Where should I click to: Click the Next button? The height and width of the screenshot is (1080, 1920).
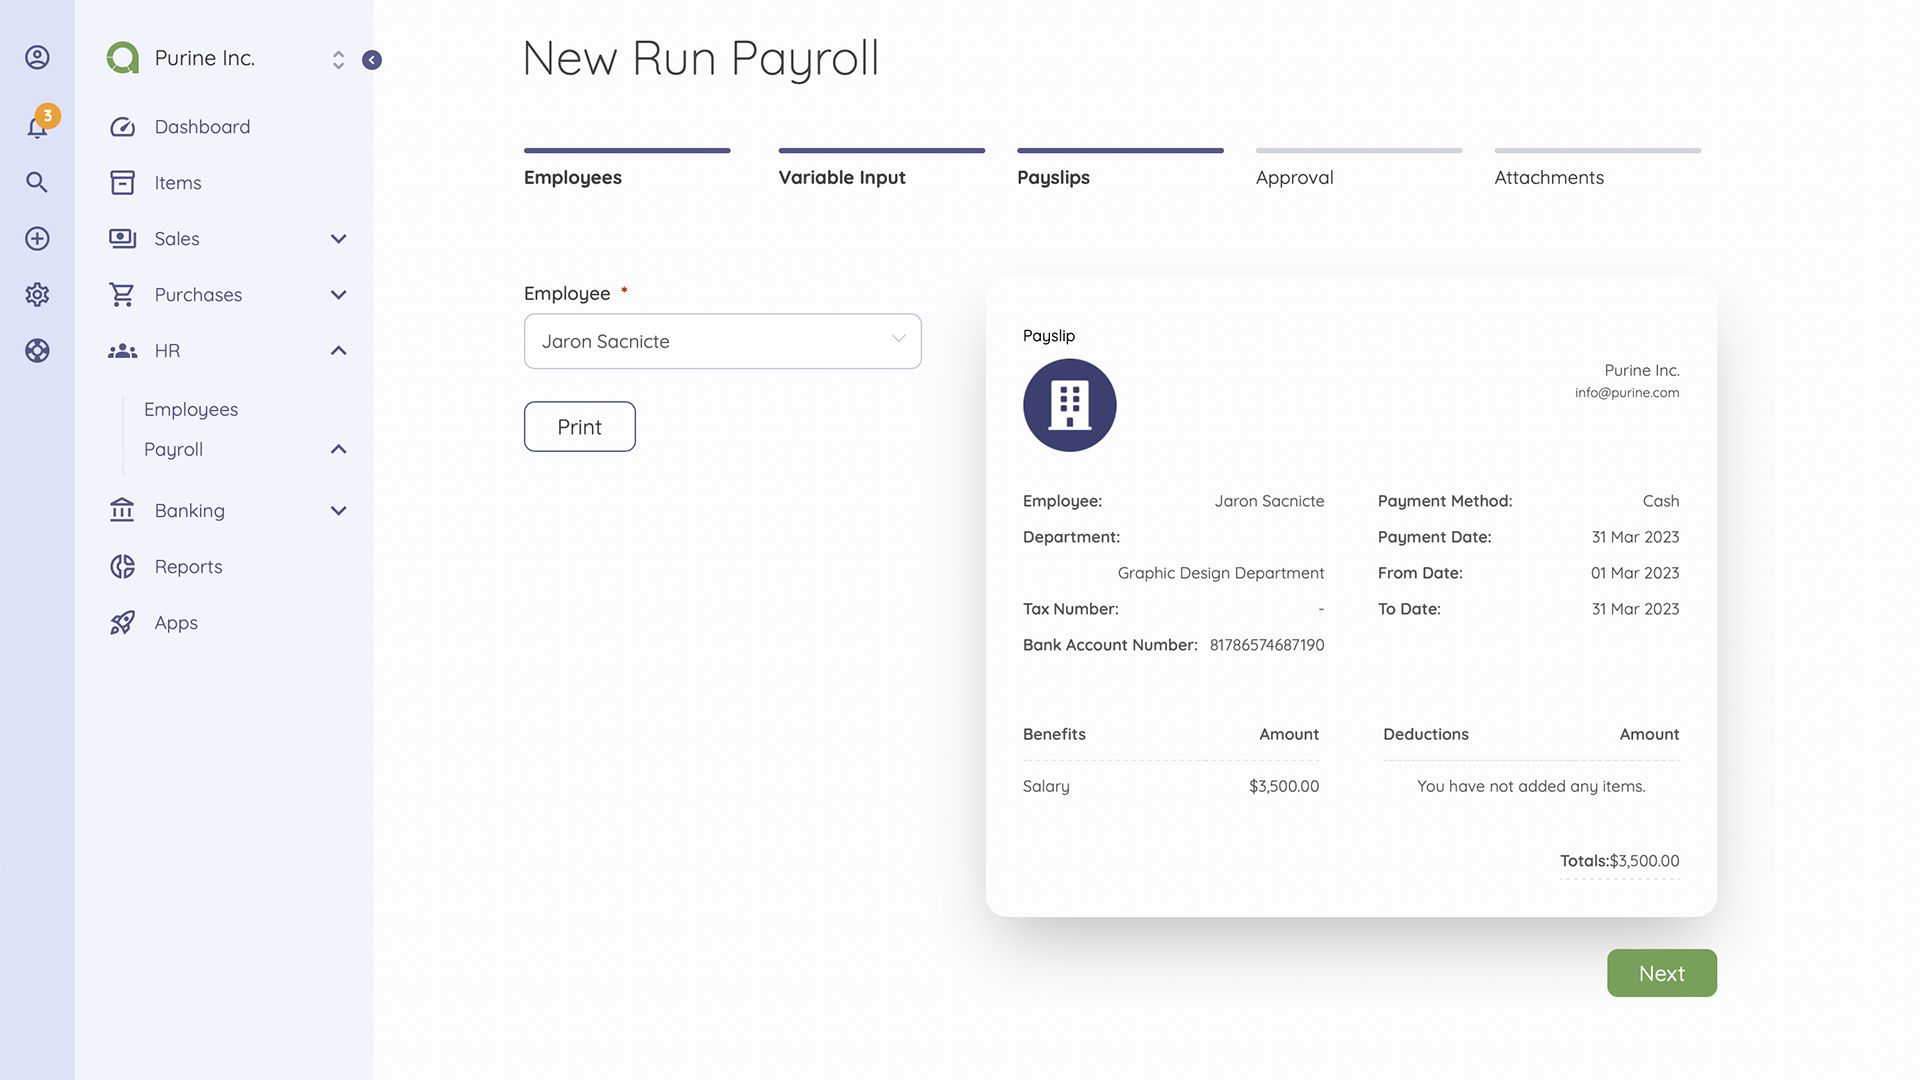pyautogui.click(x=1661, y=973)
